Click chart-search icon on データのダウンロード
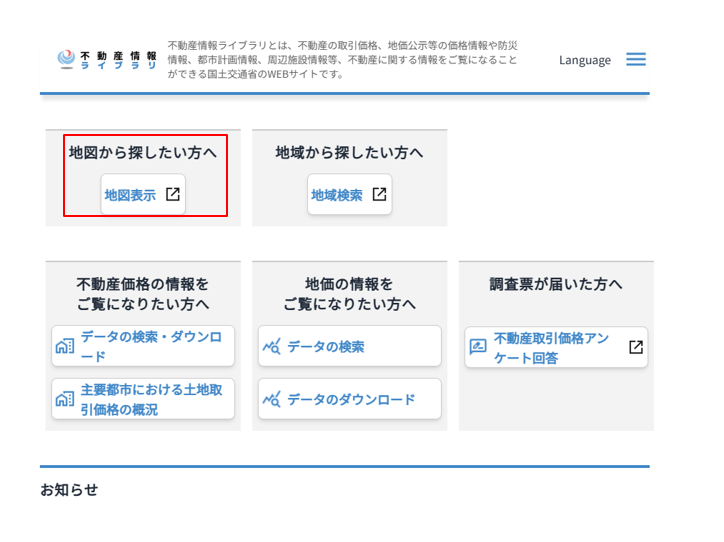 [x=272, y=400]
